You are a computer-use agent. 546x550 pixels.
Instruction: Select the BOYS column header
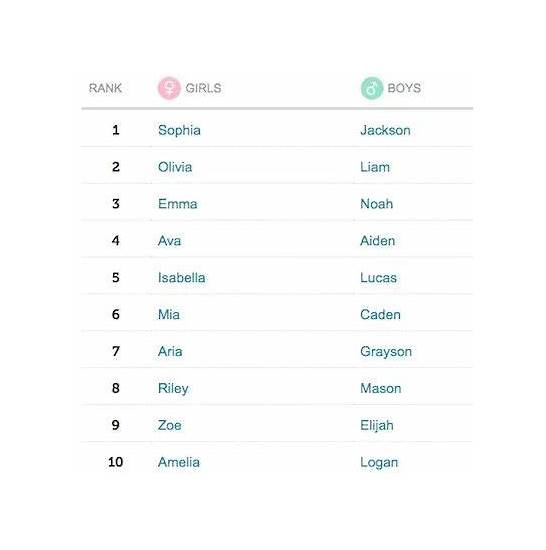click(404, 88)
